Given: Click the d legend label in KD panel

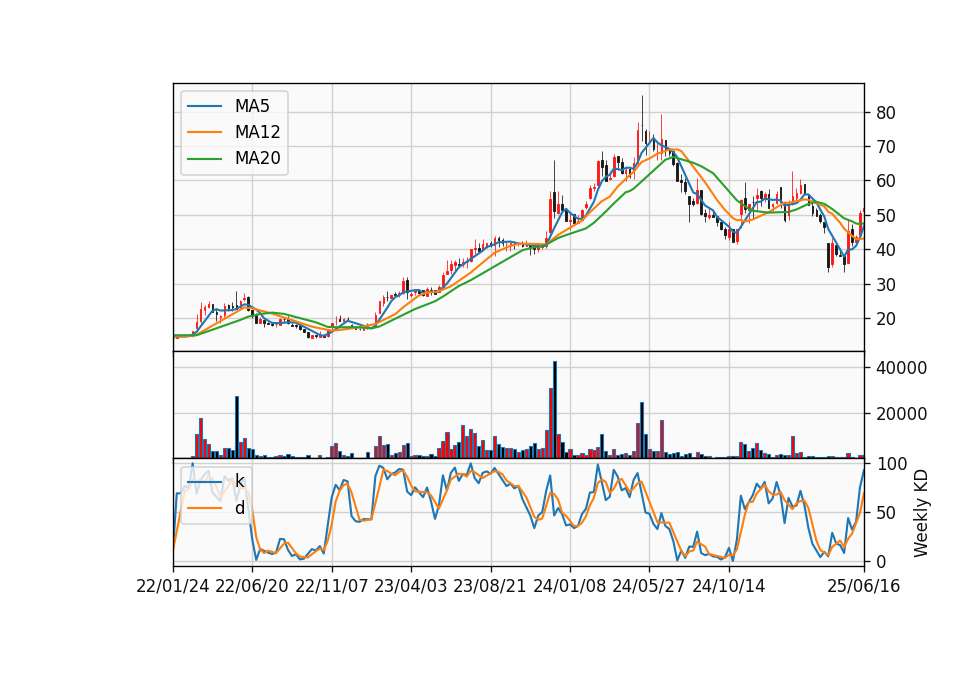Looking at the screenshot, I should click(x=239, y=508).
